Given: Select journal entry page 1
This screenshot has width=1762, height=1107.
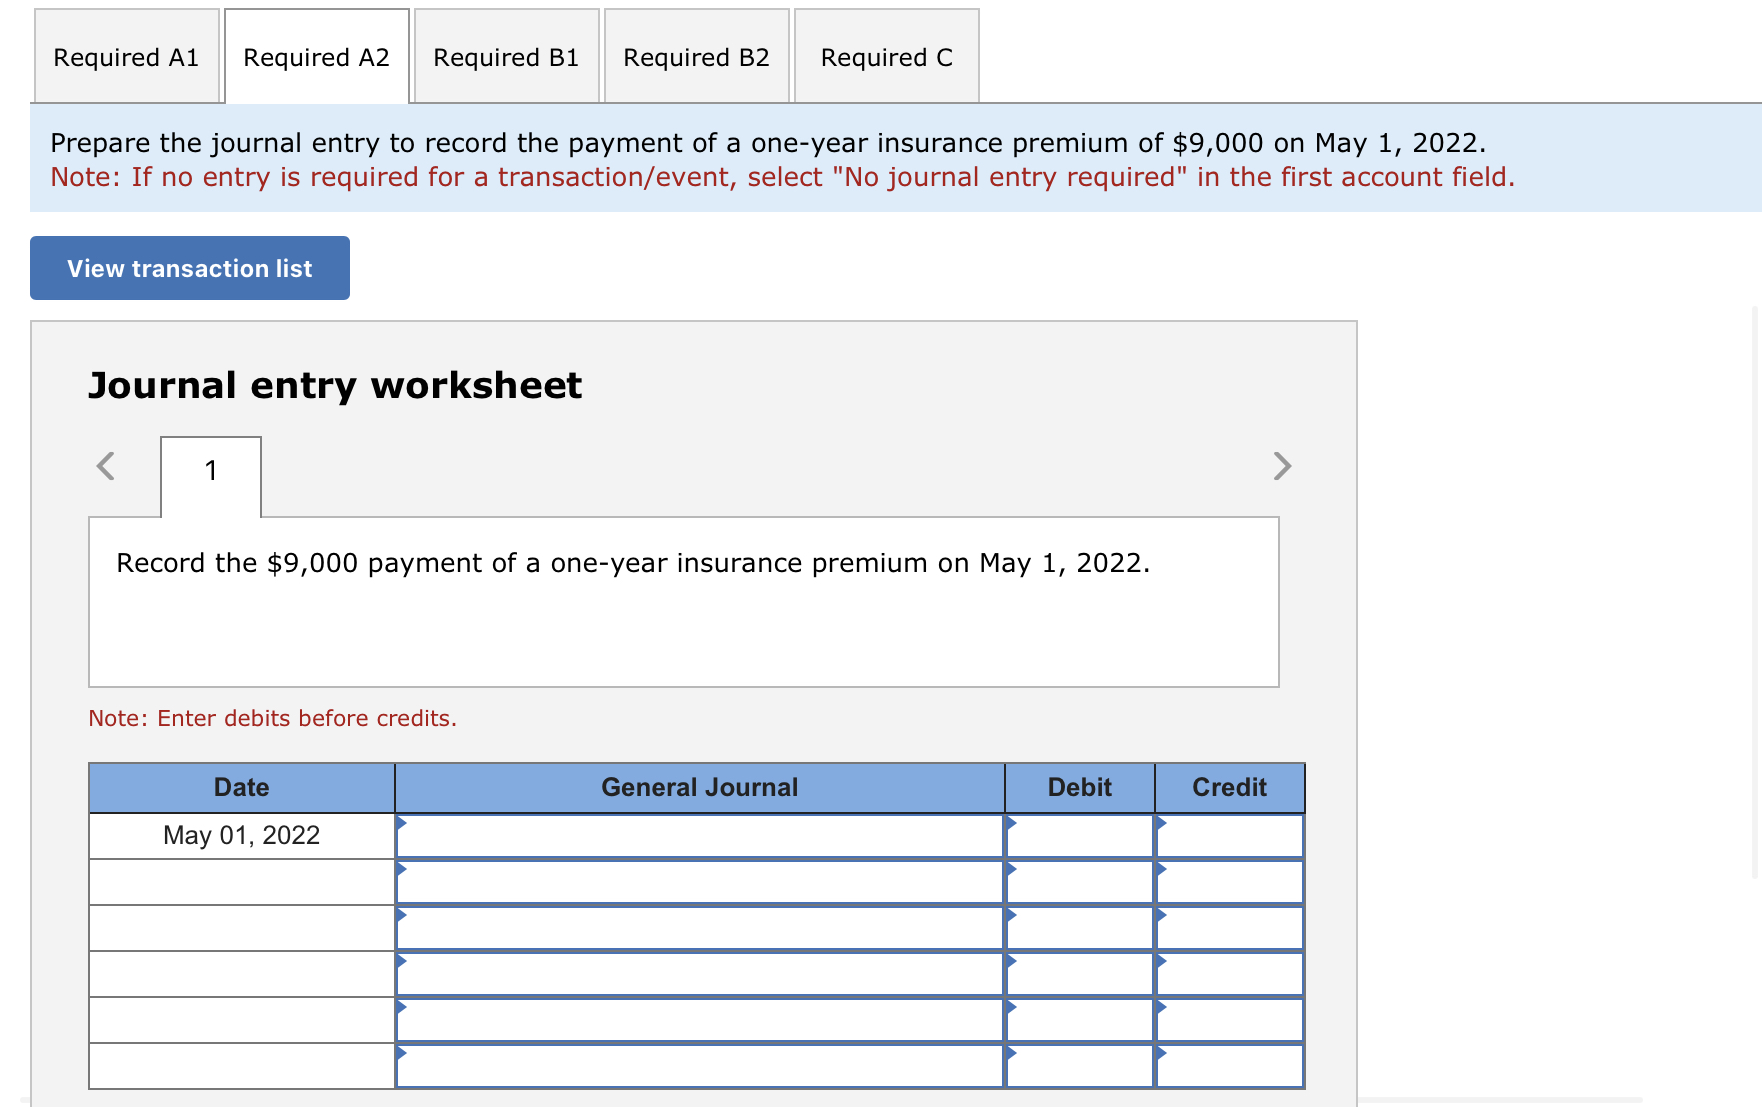Looking at the screenshot, I should pos(210,470).
